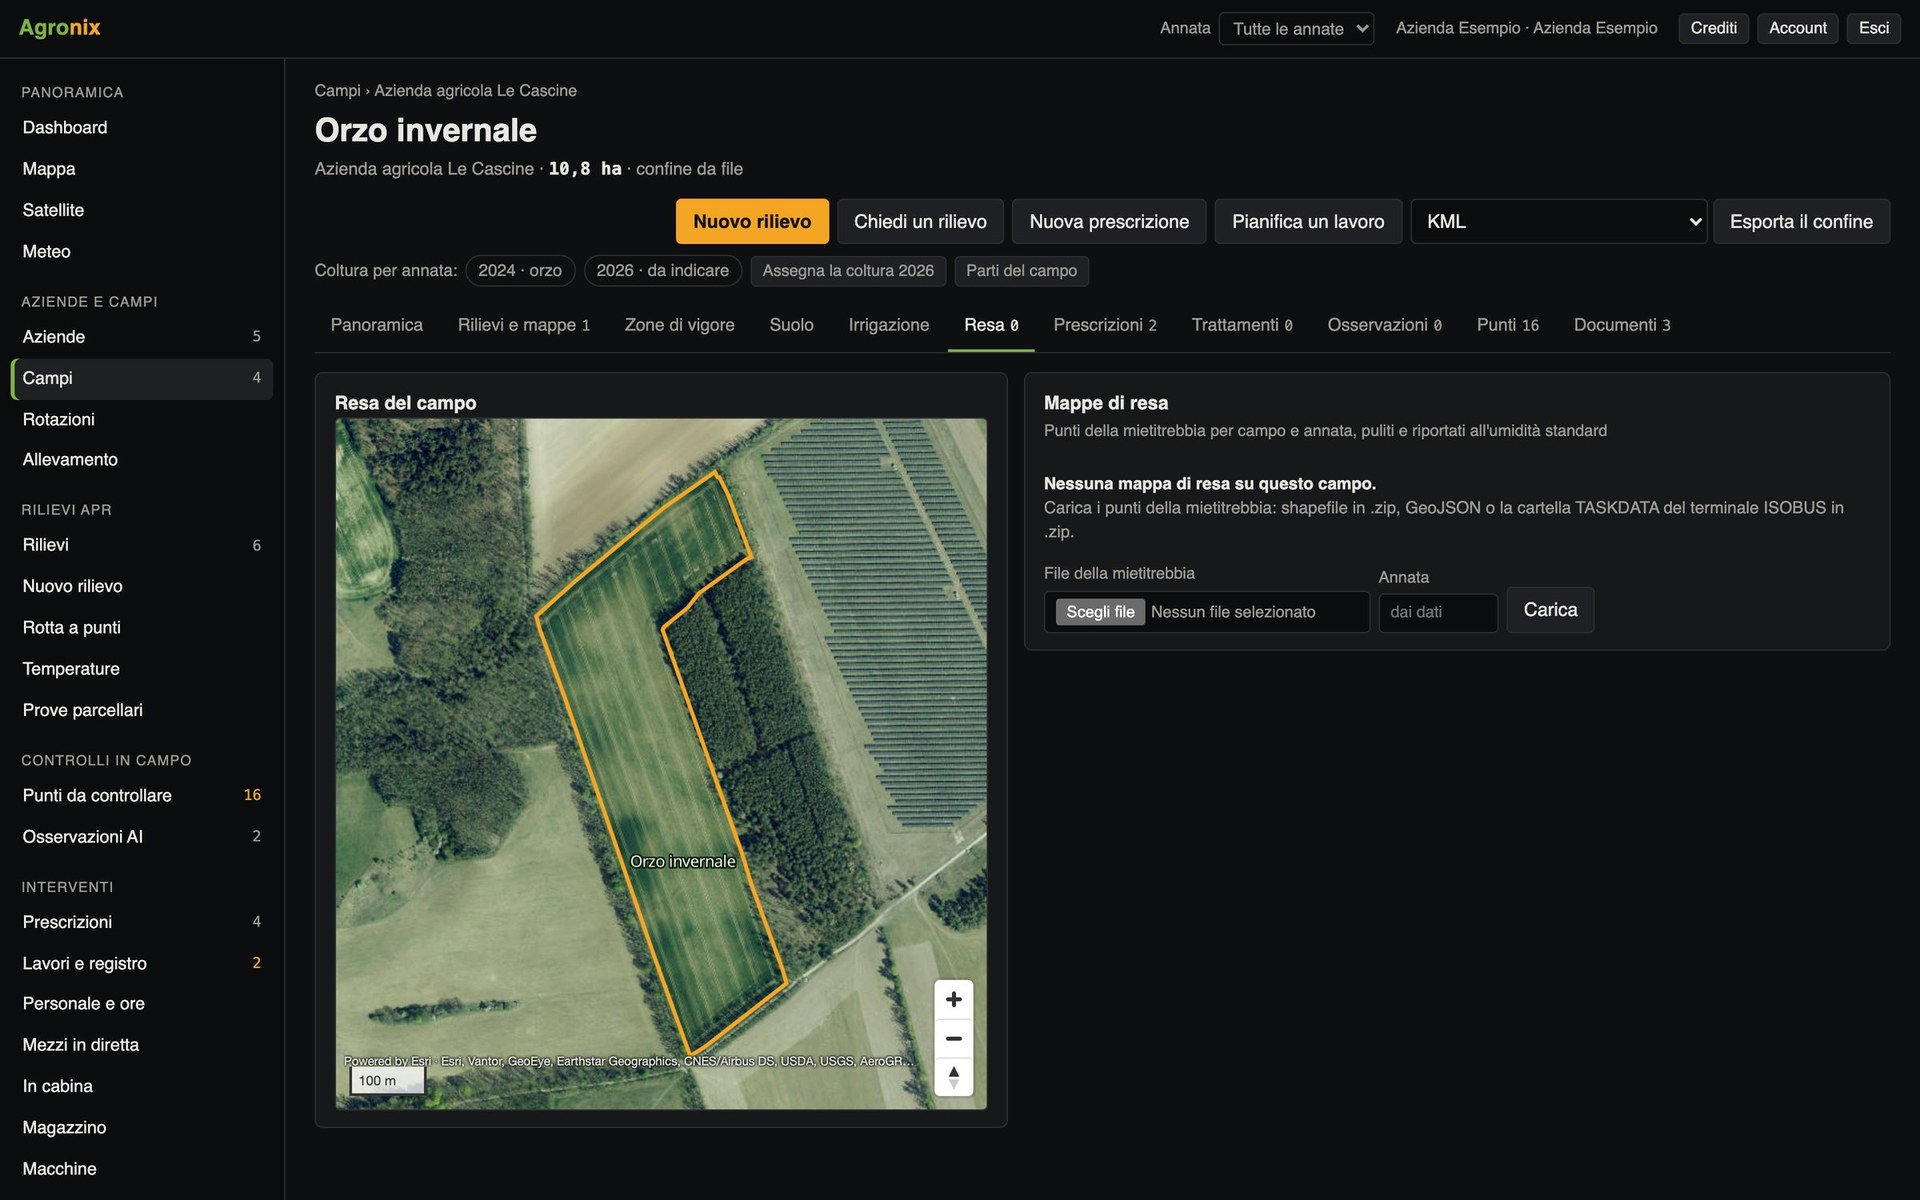
Task: Open Lavori e registro sidebar item
Action: click(x=141, y=963)
